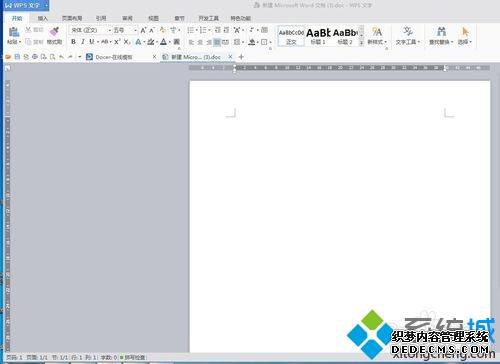Click the Paste icon in the ribbon
Image resolution: width=500 pixels, height=364 pixels.
click(14, 32)
